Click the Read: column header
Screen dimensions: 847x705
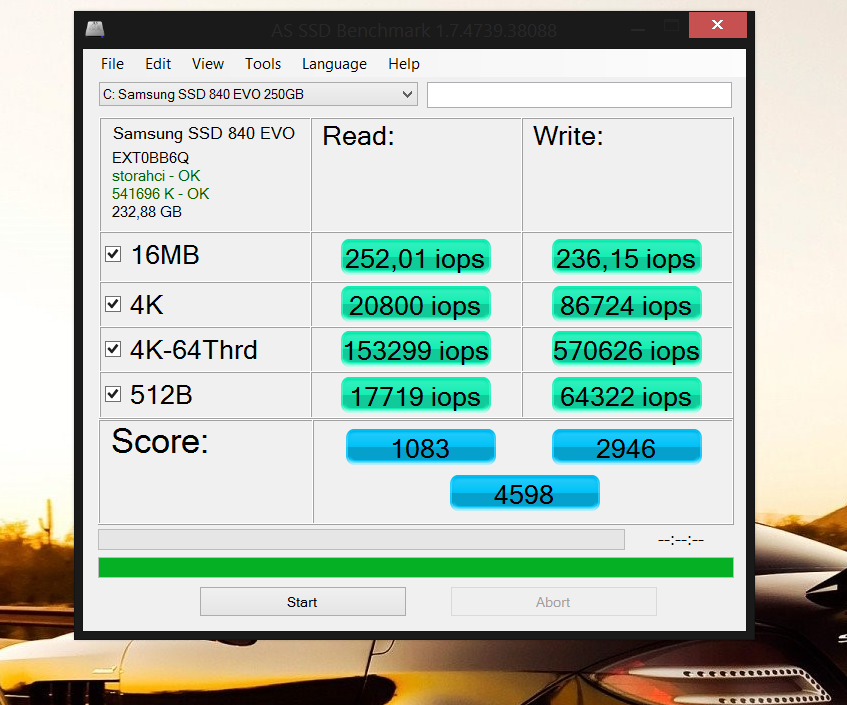[x=358, y=136]
